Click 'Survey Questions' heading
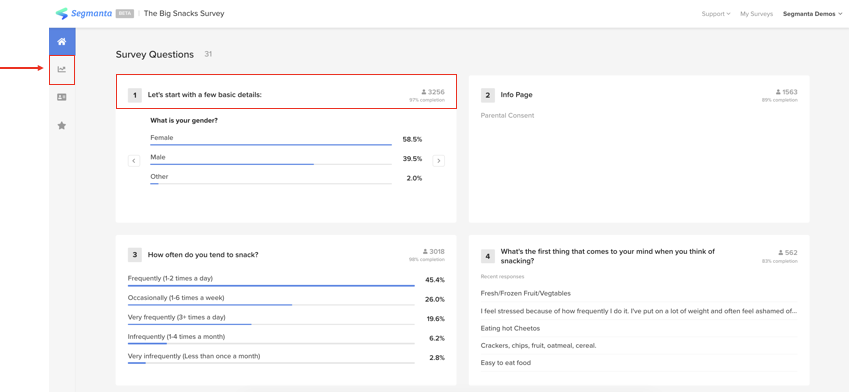The height and width of the screenshot is (392, 849). [154, 54]
